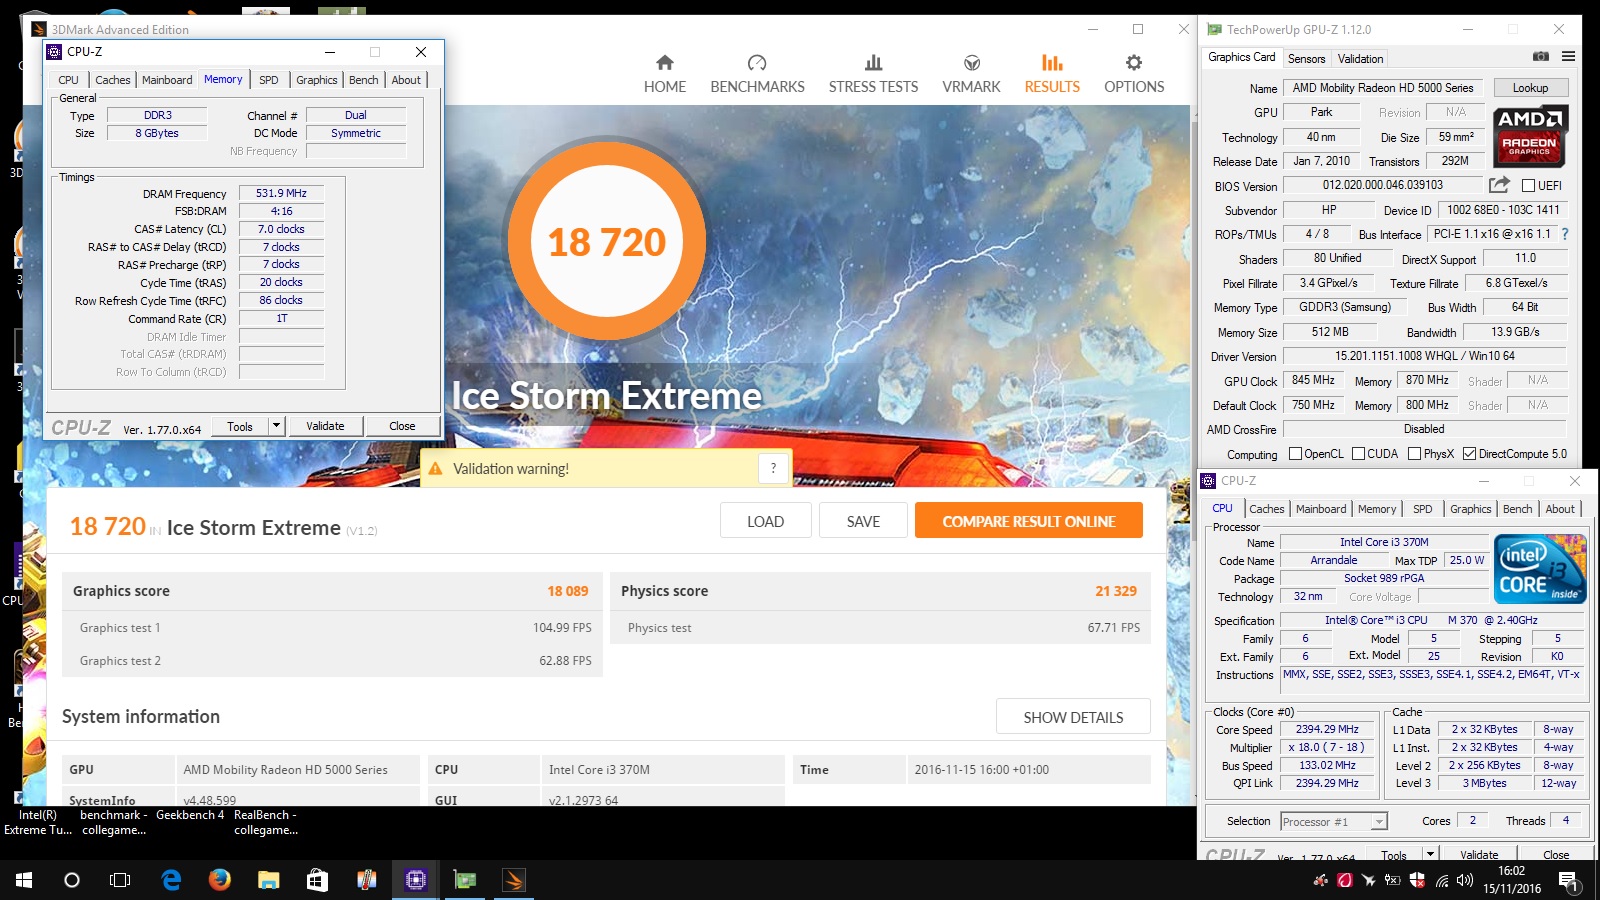
Task: Switch to GPU-Z via taskbar icon
Action: pos(465,880)
